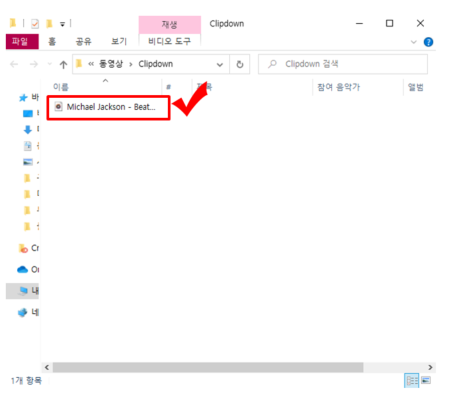Close the Clipdown window

[420, 23]
